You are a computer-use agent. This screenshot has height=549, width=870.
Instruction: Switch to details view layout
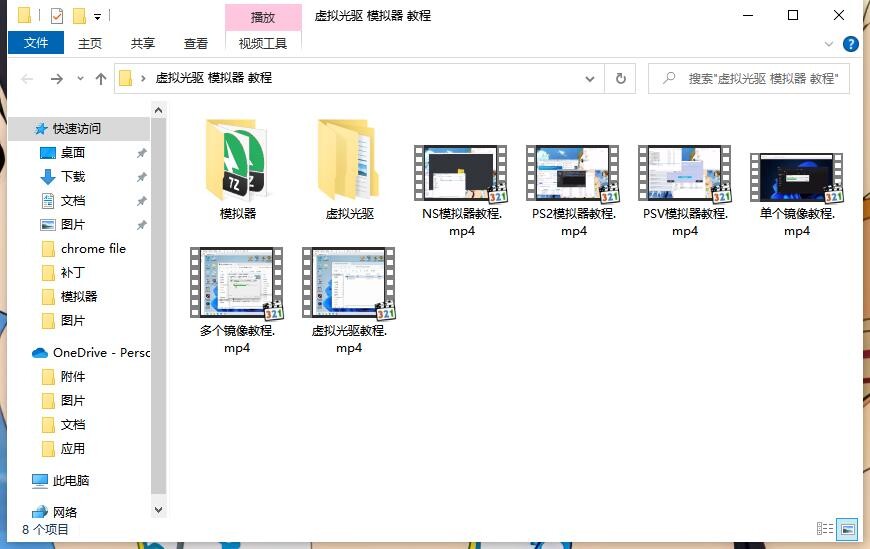[825, 529]
